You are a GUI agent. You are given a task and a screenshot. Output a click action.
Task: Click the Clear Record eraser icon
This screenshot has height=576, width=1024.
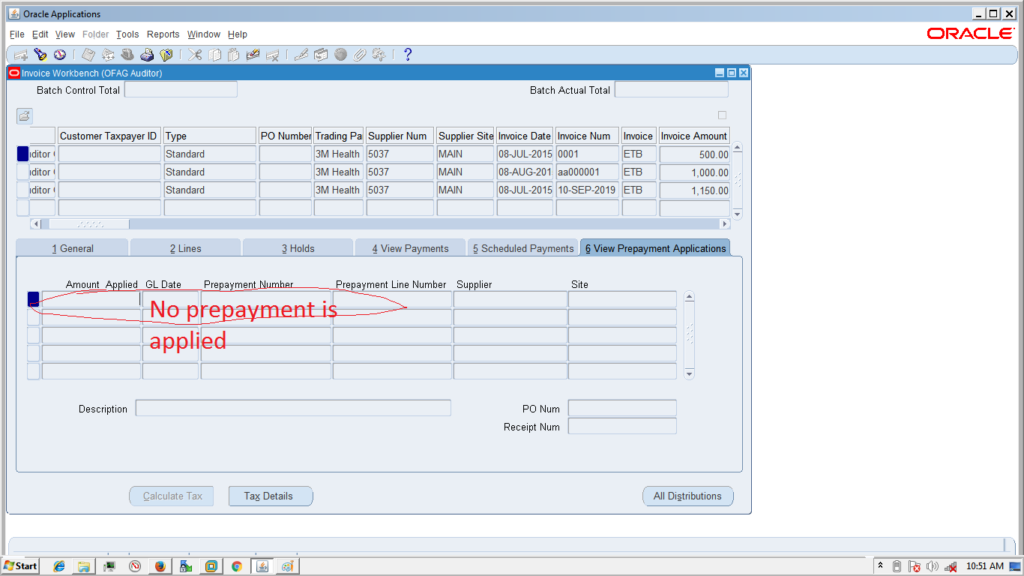[253, 55]
